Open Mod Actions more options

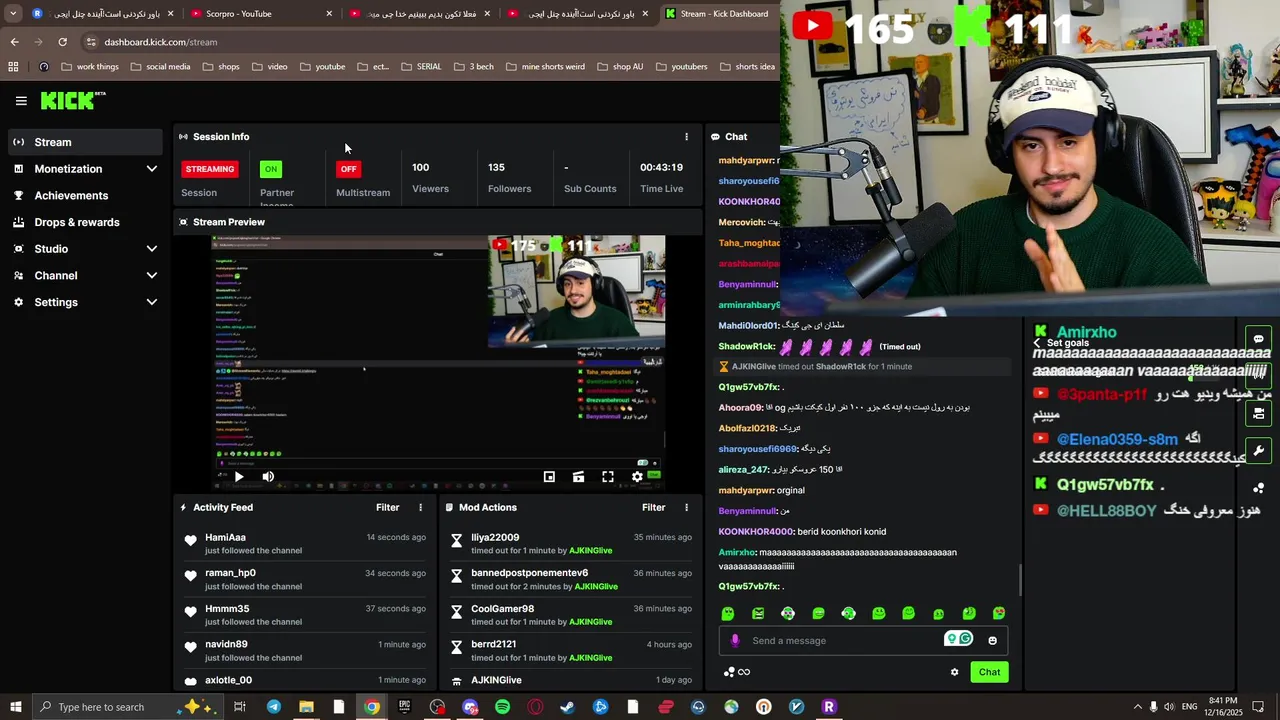686,508
